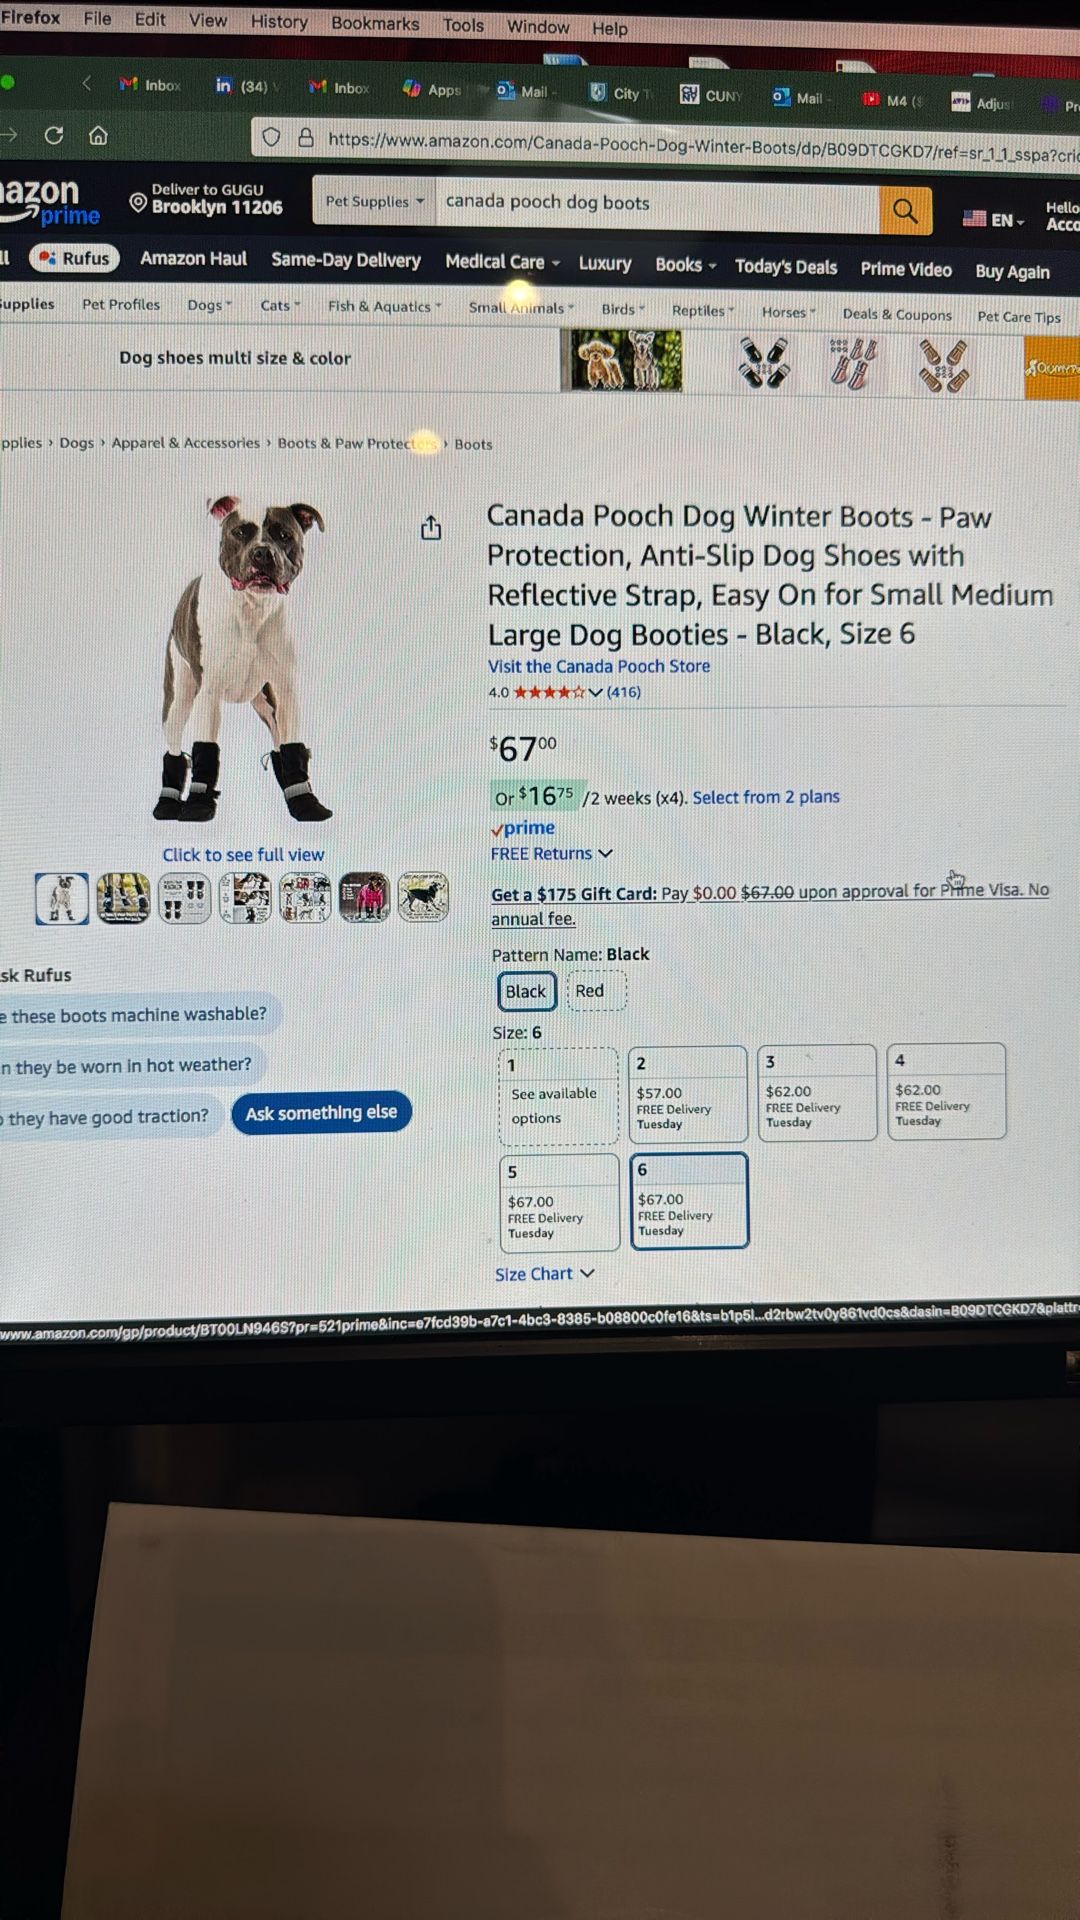Reload the page with the refresh icon
The width and height of the screenshot is (1080, 1920).
tap(54, 135)
